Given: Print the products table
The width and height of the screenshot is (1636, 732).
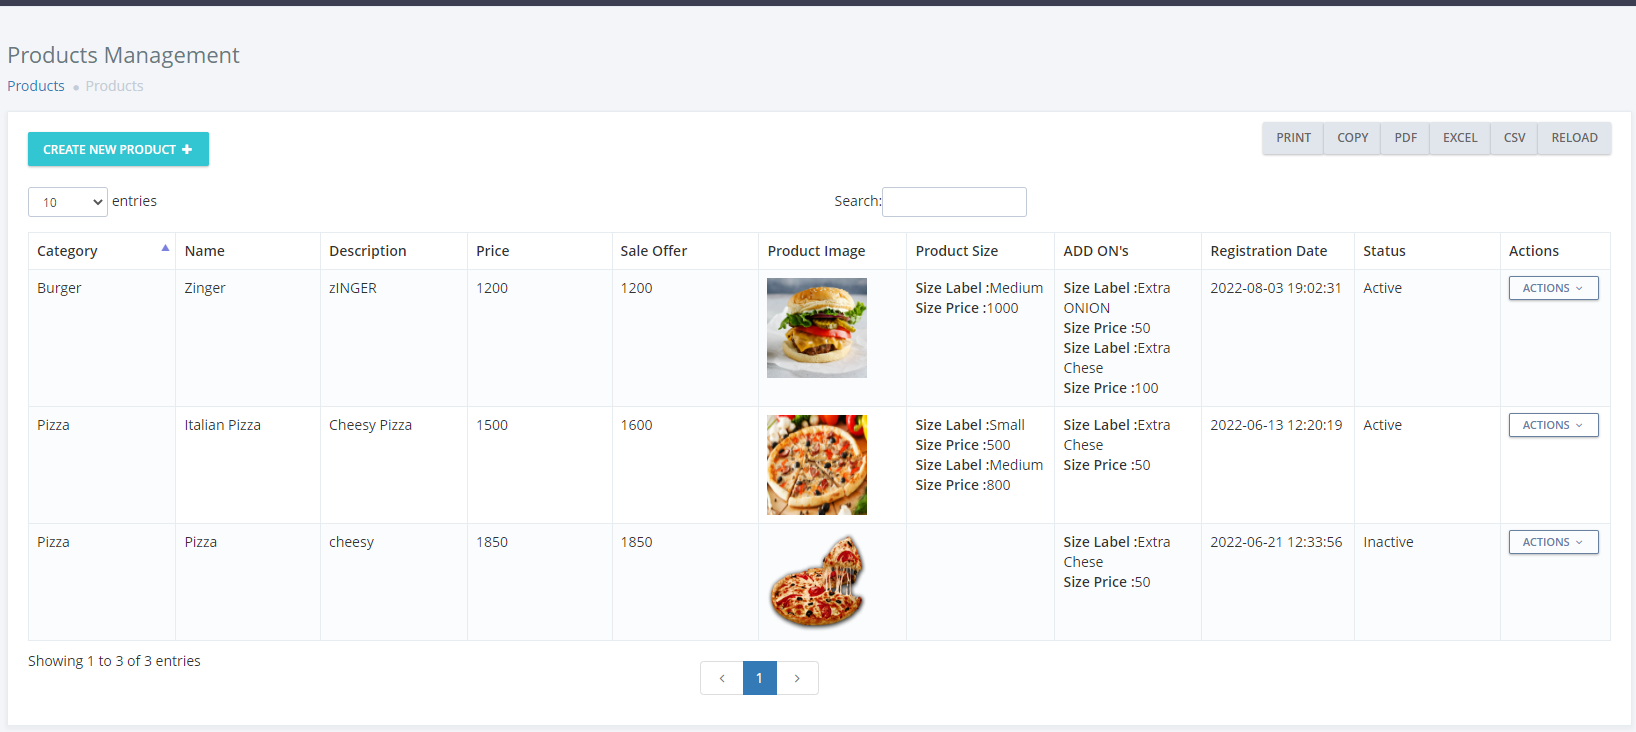Looking at the screenshot, I should 1293,138.
